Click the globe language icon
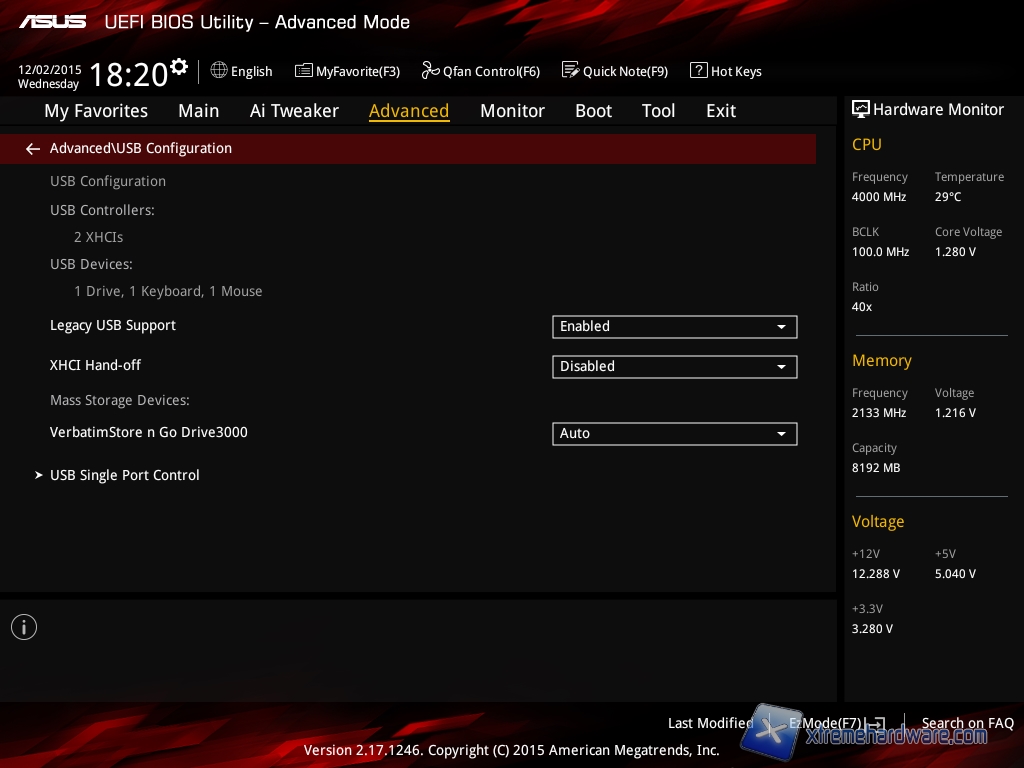The image size is (1024, 768). coord(219,70)
